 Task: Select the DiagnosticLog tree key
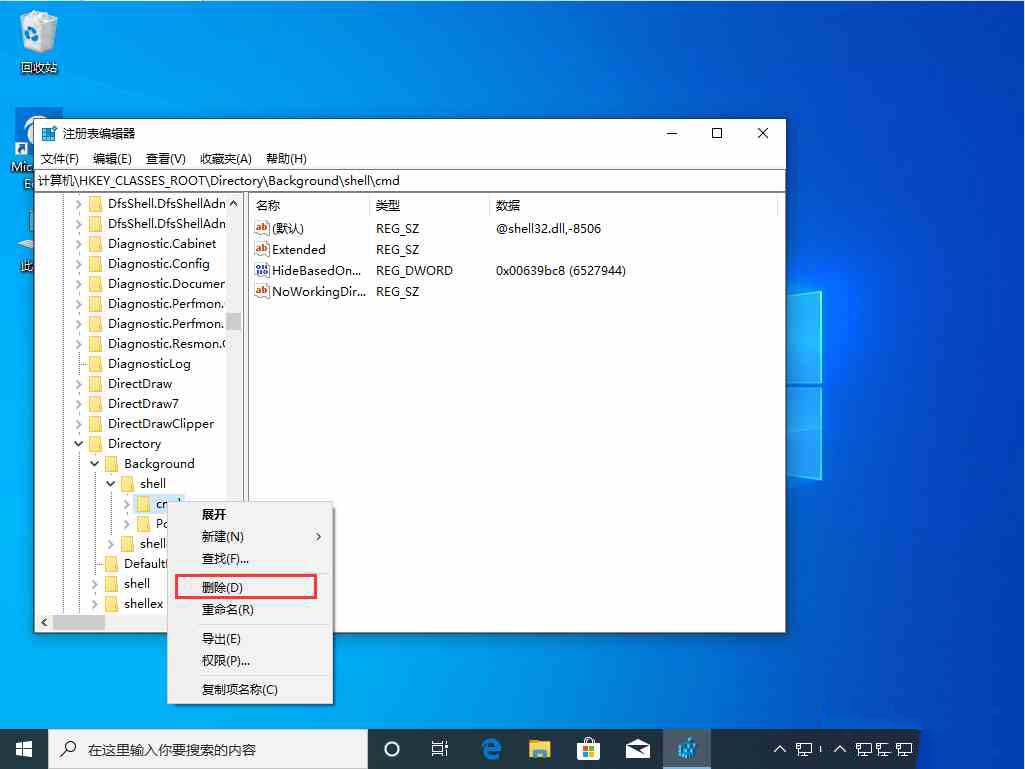point(149,364)
